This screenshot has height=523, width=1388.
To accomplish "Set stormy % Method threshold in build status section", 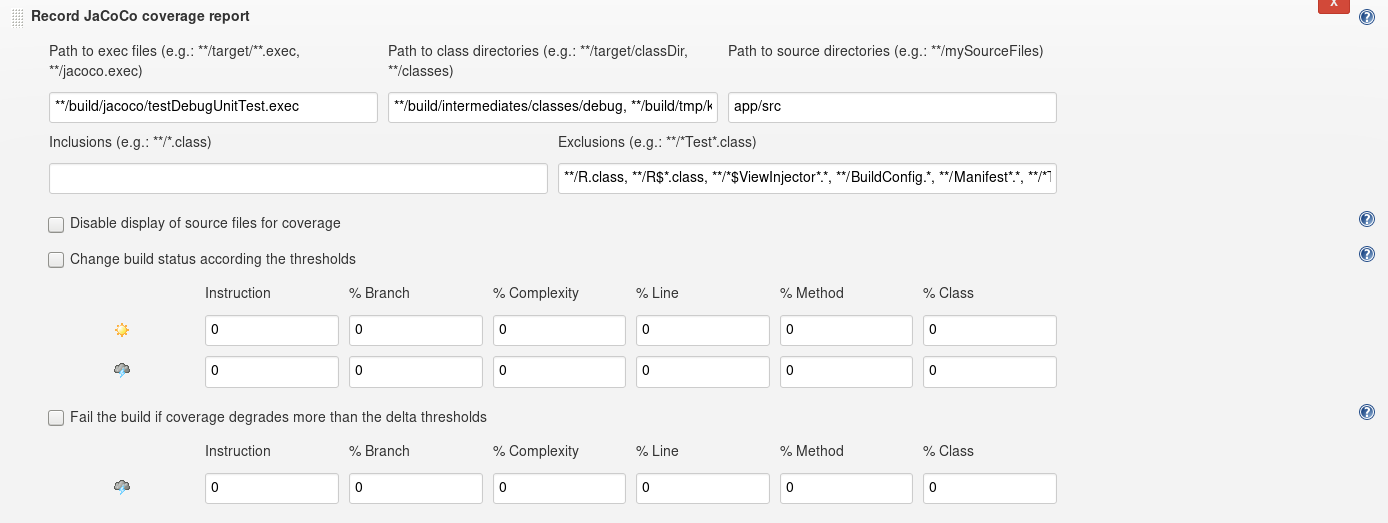I will tap(846, 371).
